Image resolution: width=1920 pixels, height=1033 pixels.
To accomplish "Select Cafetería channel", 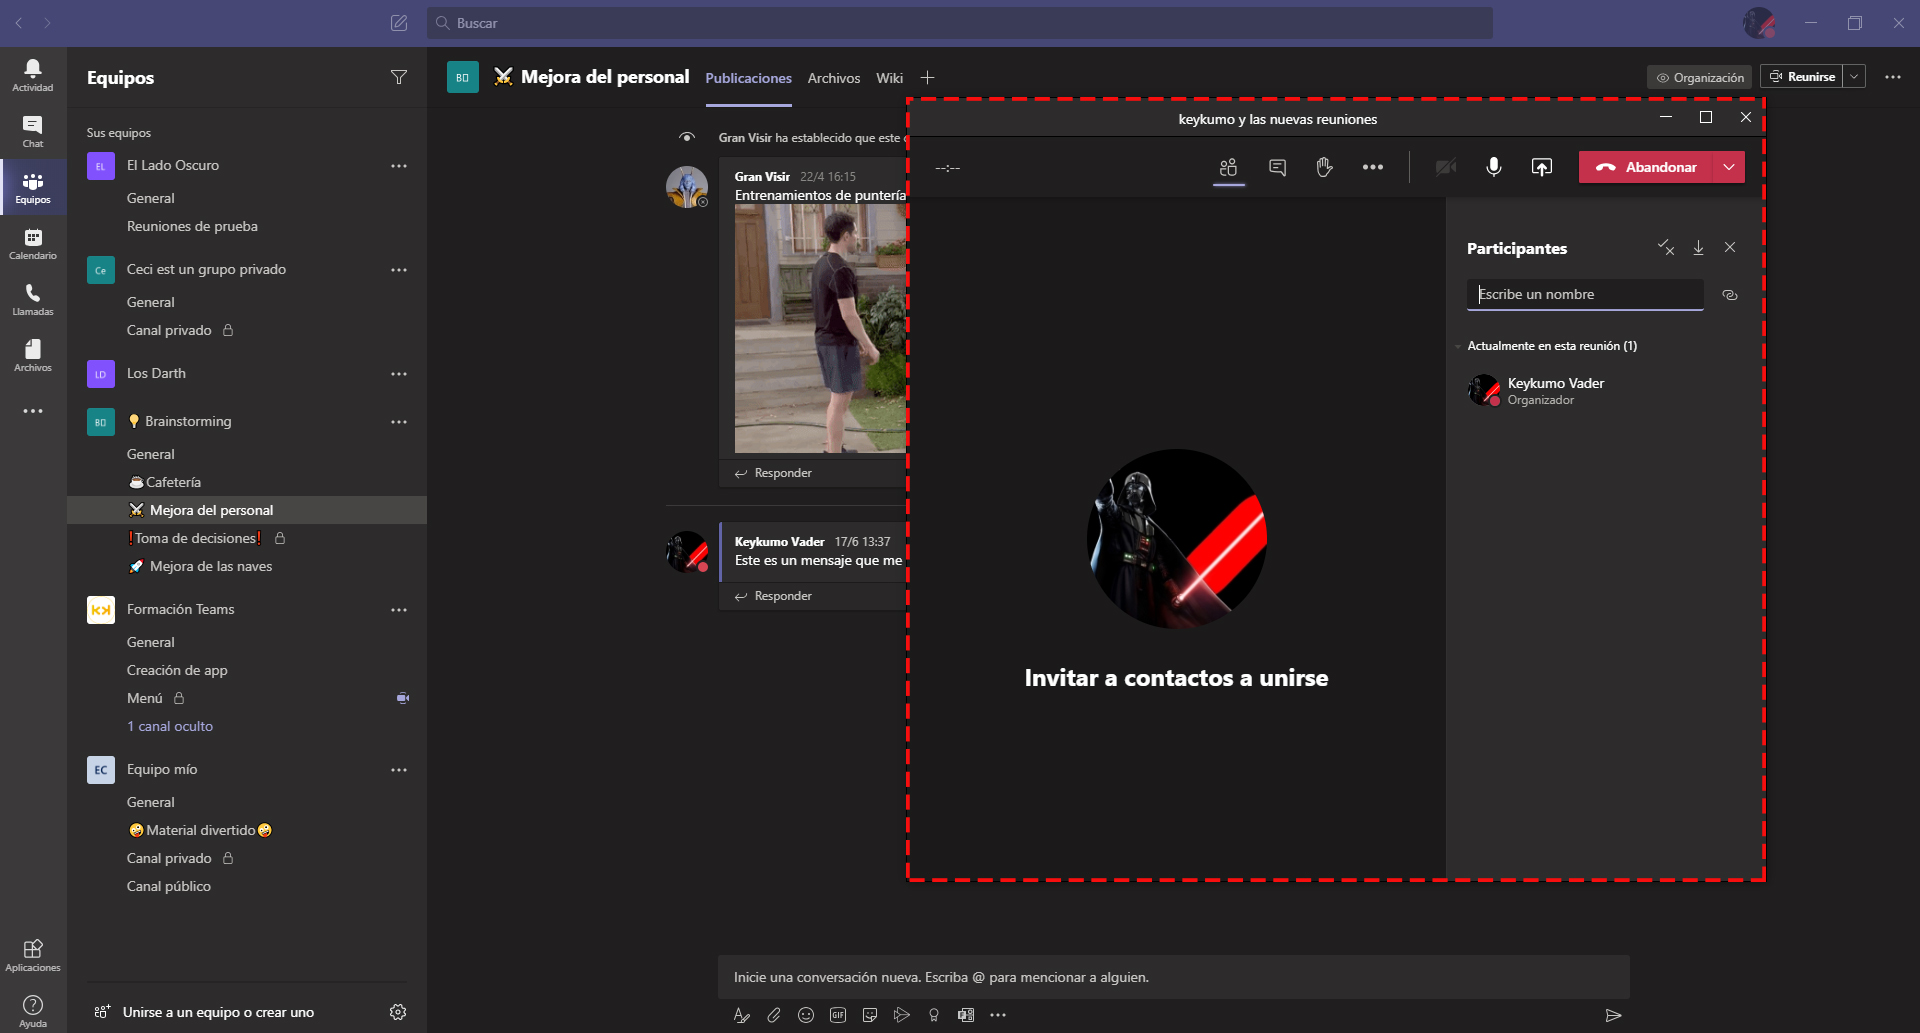I will pyautogui.click(x=247, y=482).
